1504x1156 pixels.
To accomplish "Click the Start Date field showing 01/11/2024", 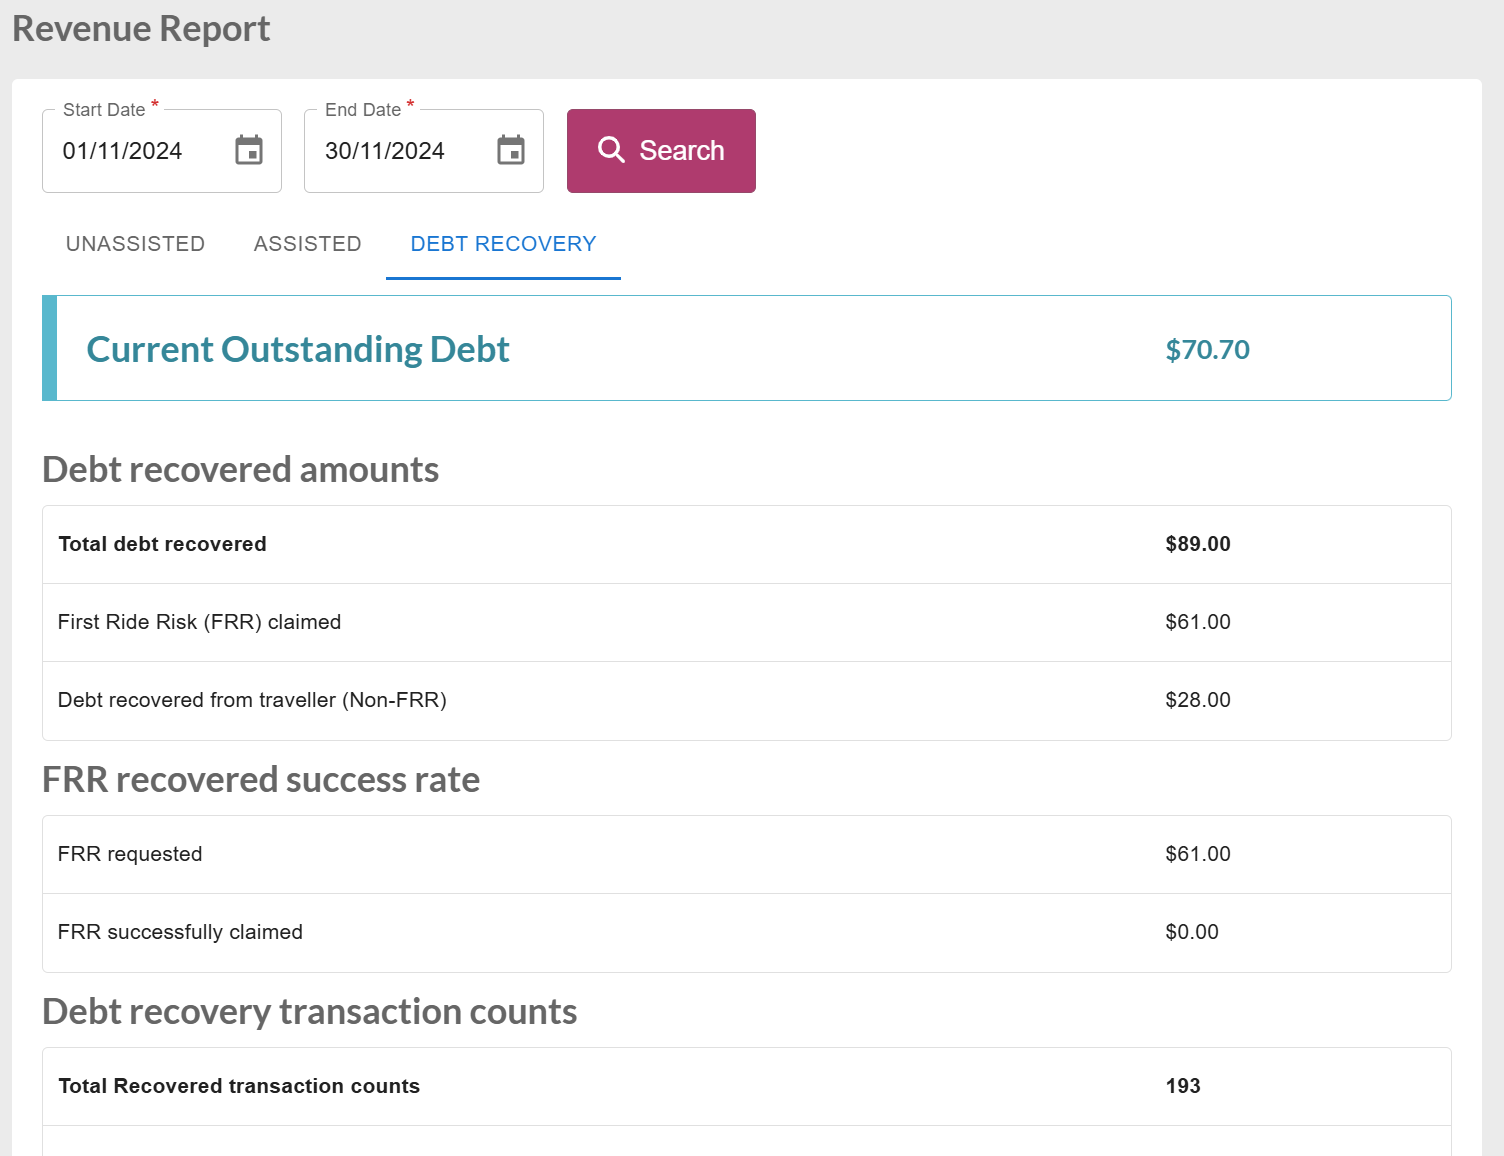I will click(x=162, y=151).
